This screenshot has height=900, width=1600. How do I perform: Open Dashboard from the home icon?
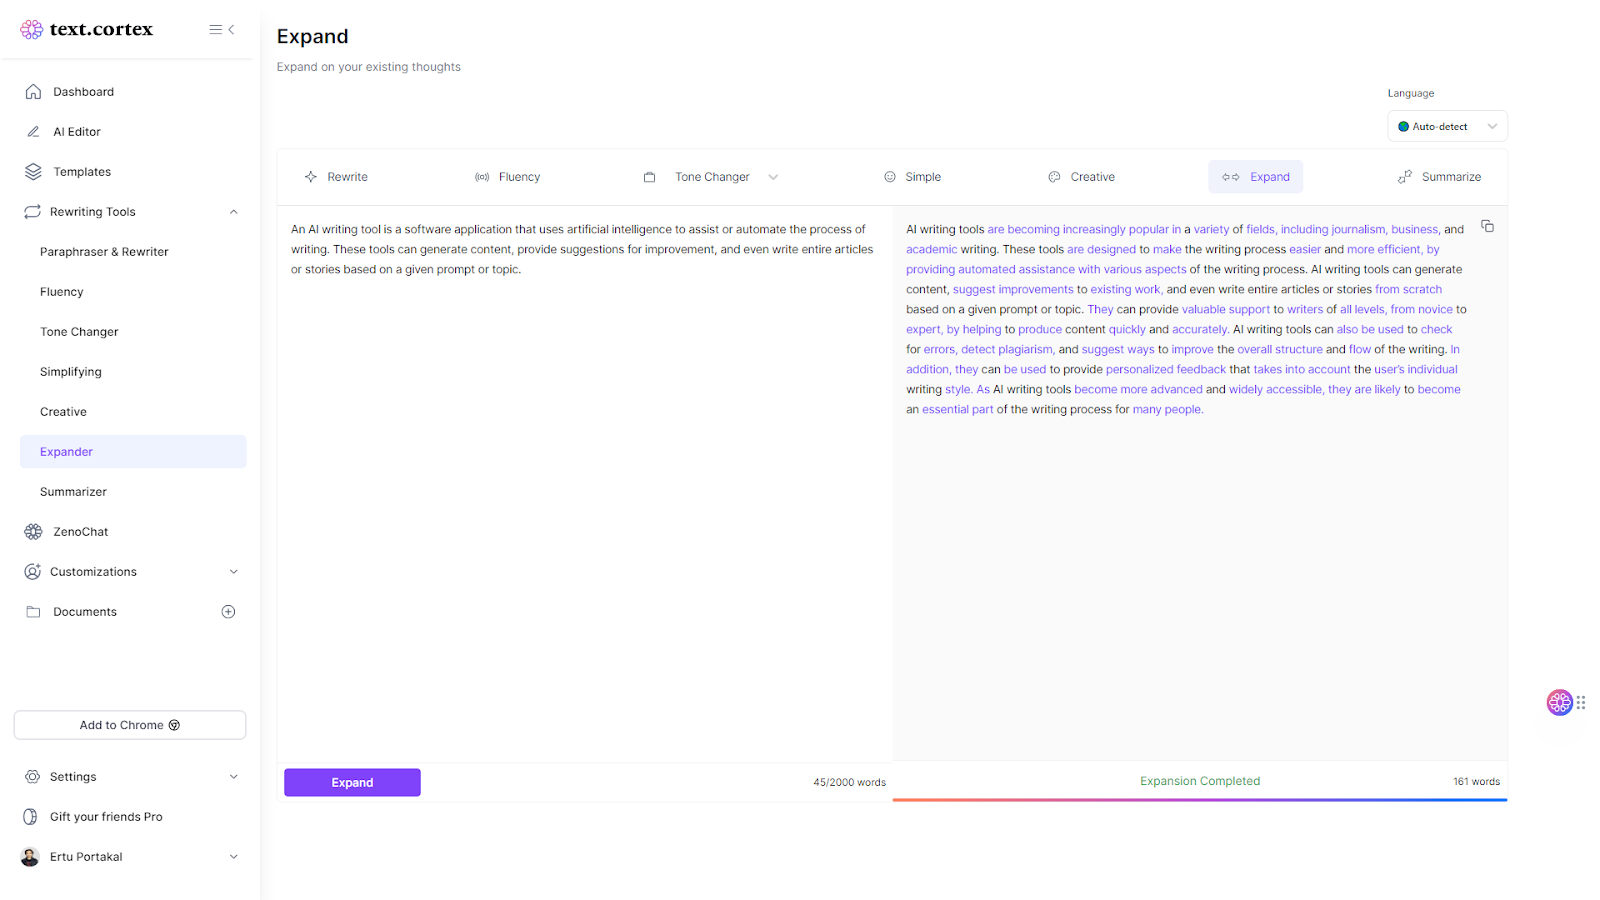pos(33,92)
